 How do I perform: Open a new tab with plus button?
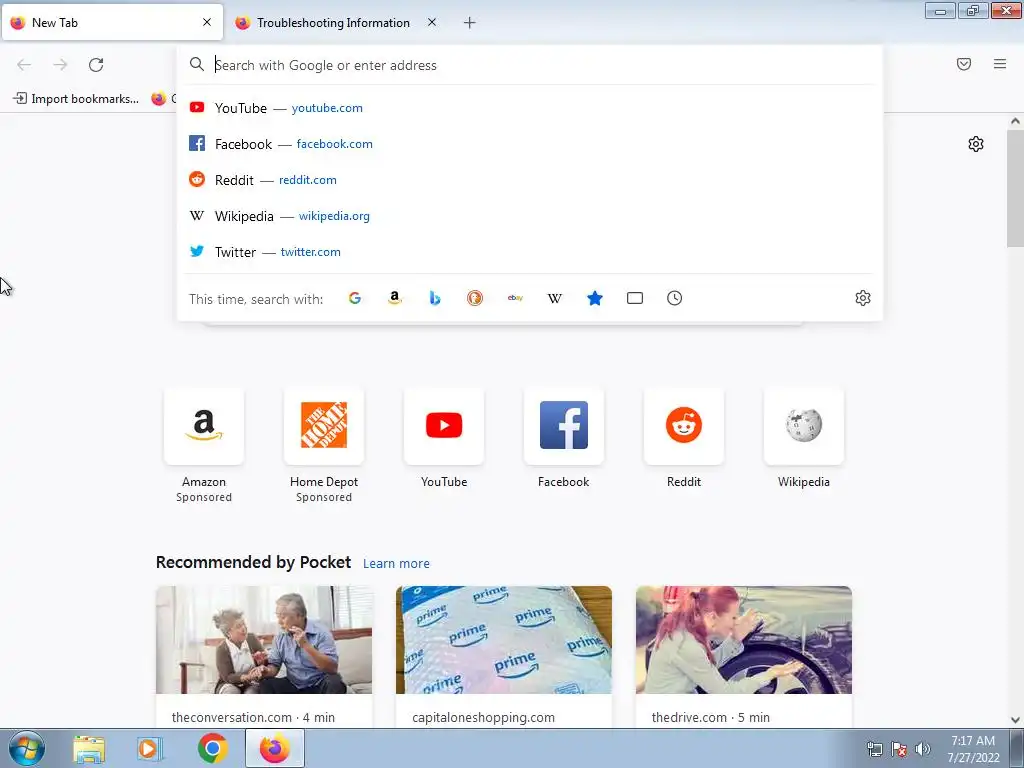pos(470,23)
